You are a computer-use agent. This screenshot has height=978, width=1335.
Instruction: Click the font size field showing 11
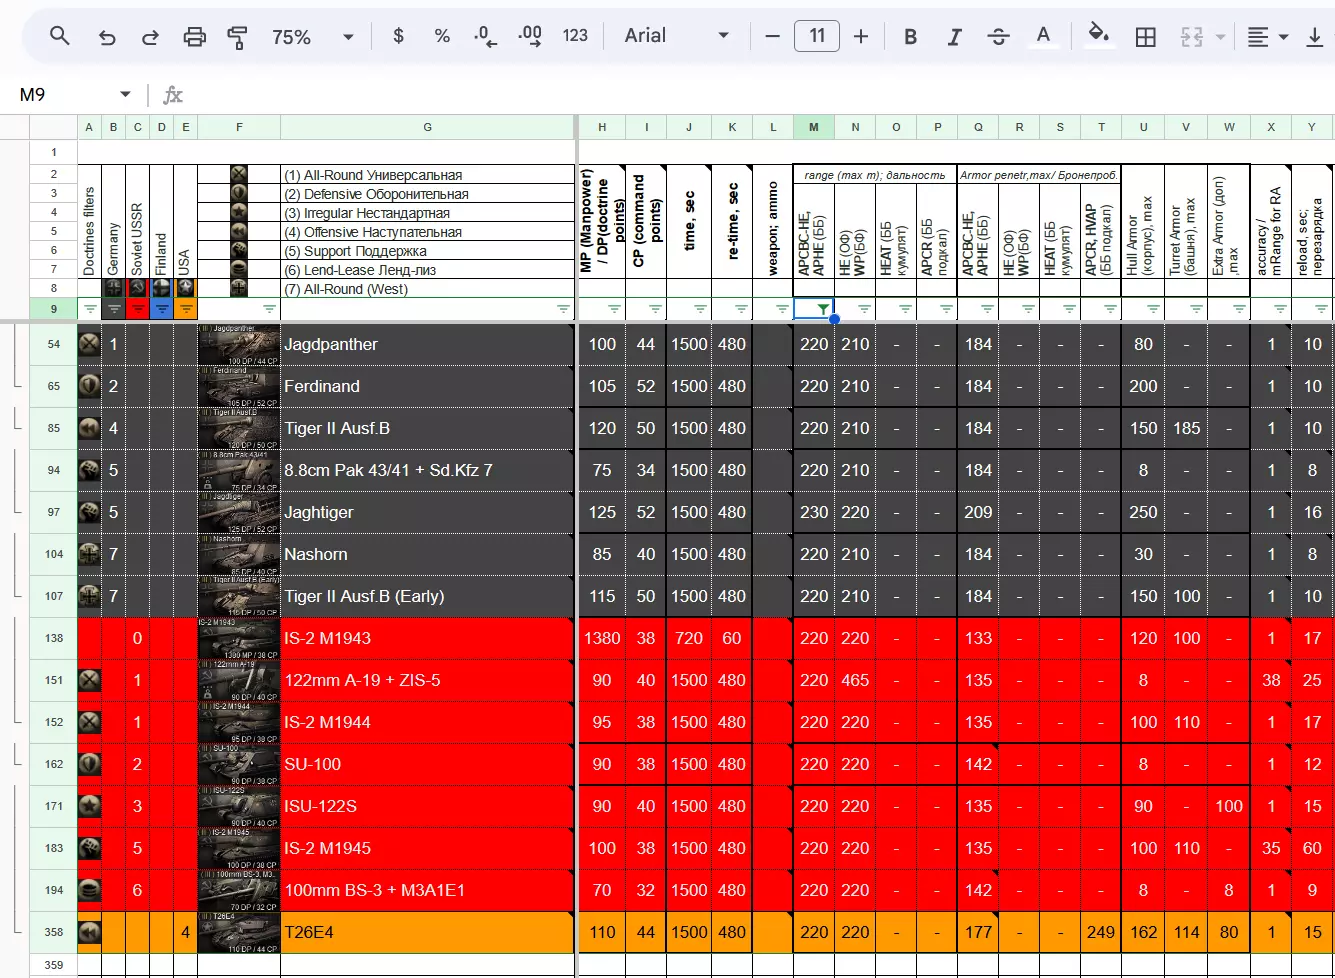pos(817,37)
